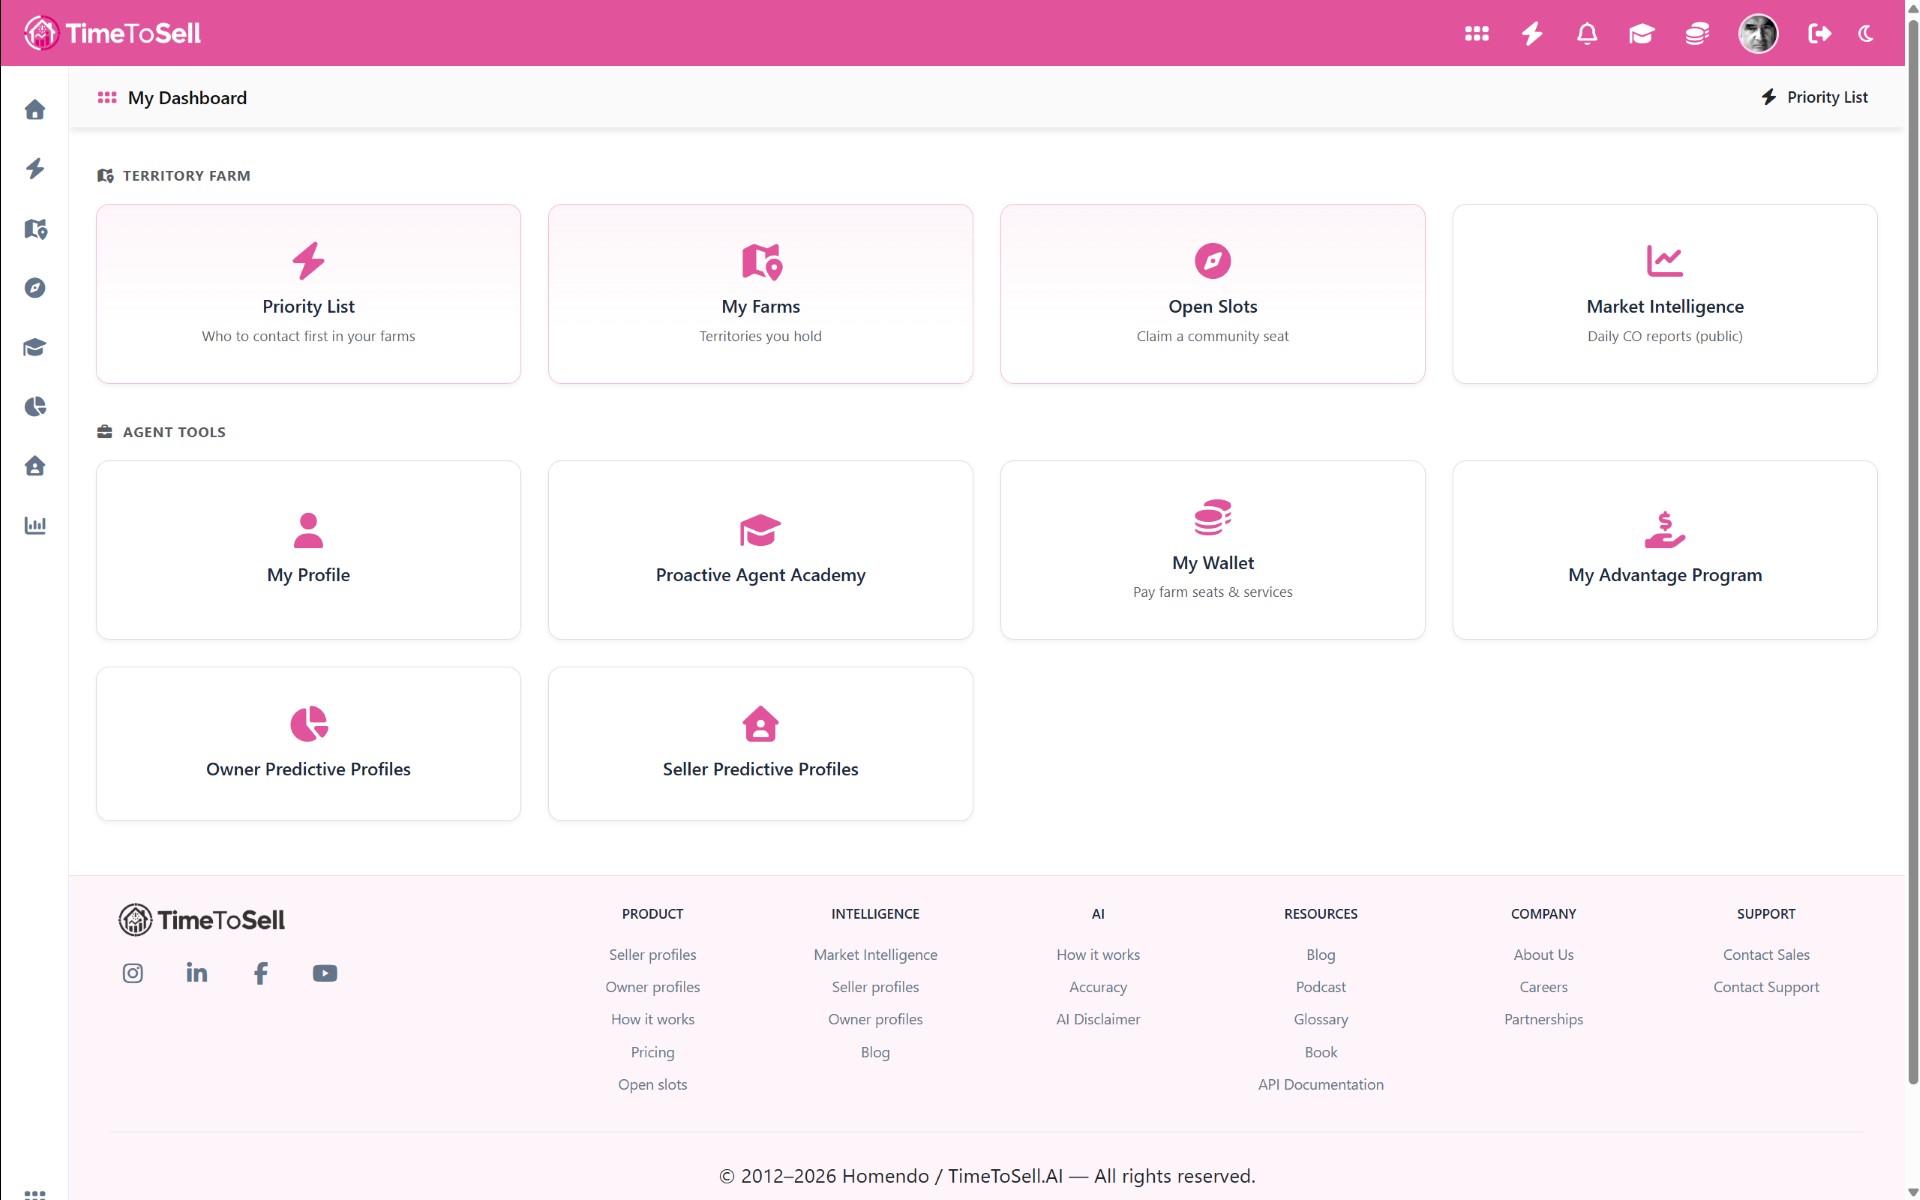Open Market Intelligence footer link
1920x1200 pixels.
point(875,955)
